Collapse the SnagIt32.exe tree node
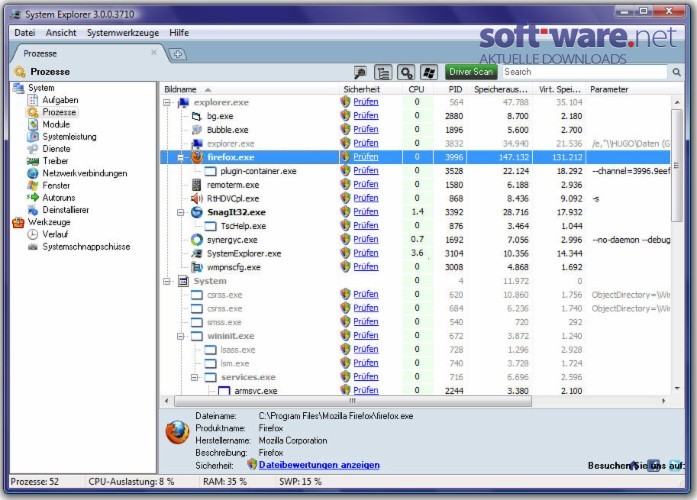This screenshot has height=500, width=697. click(x=180, y=212)
